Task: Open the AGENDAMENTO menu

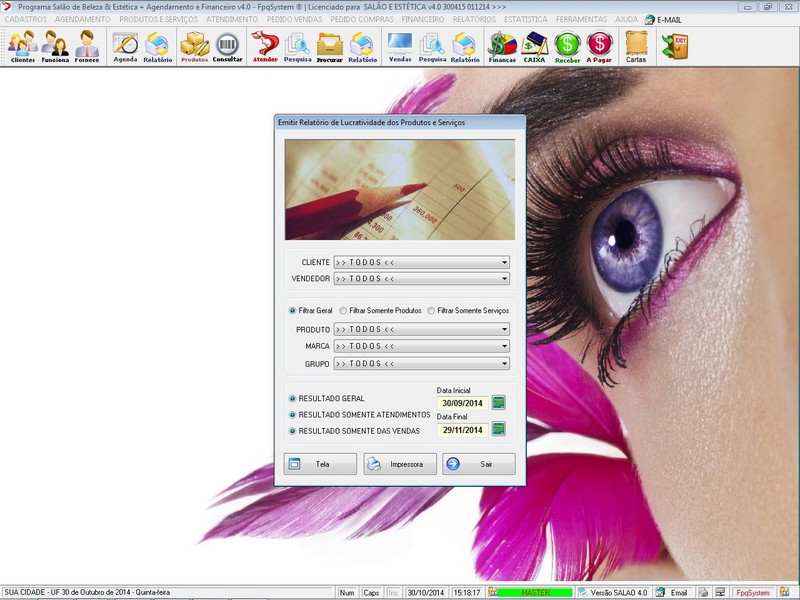Action: click(x=83, y=19)
